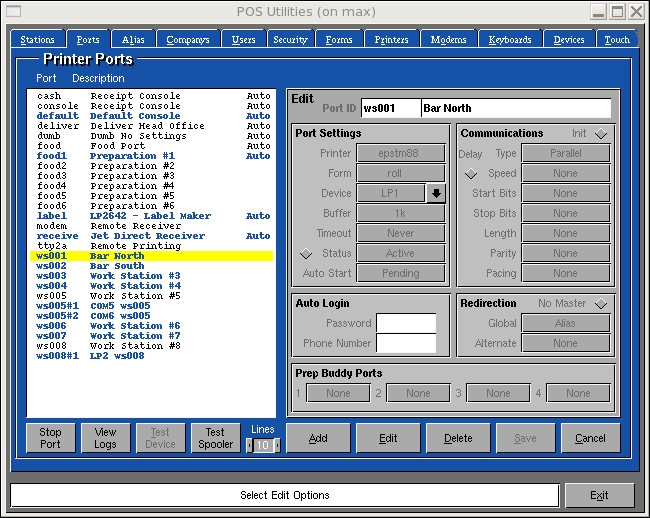650x518 pixels.
Task: Select the 'ws005#1 COM5 ws005' row
Action: (x=152, y=306)
